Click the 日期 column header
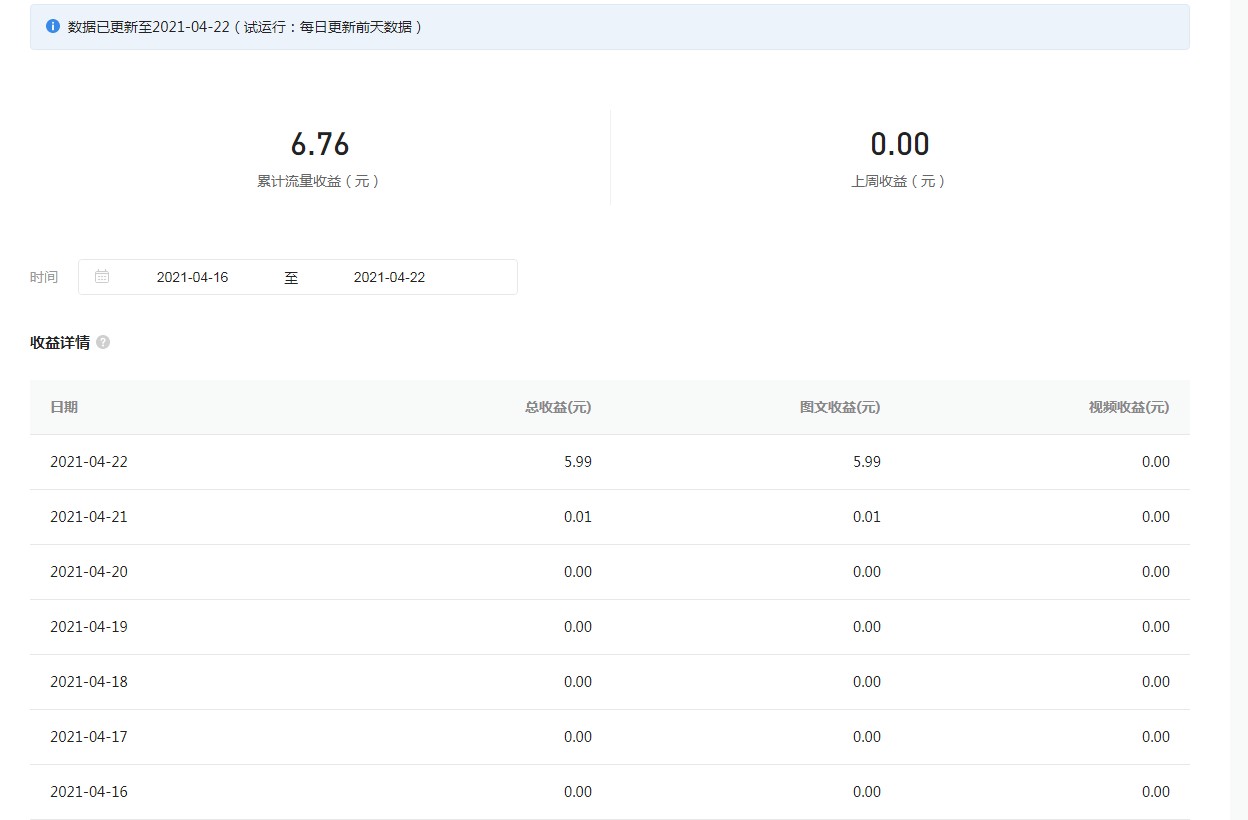The image size is (1248, 820). pyautogui.click(x=64, y=407)
